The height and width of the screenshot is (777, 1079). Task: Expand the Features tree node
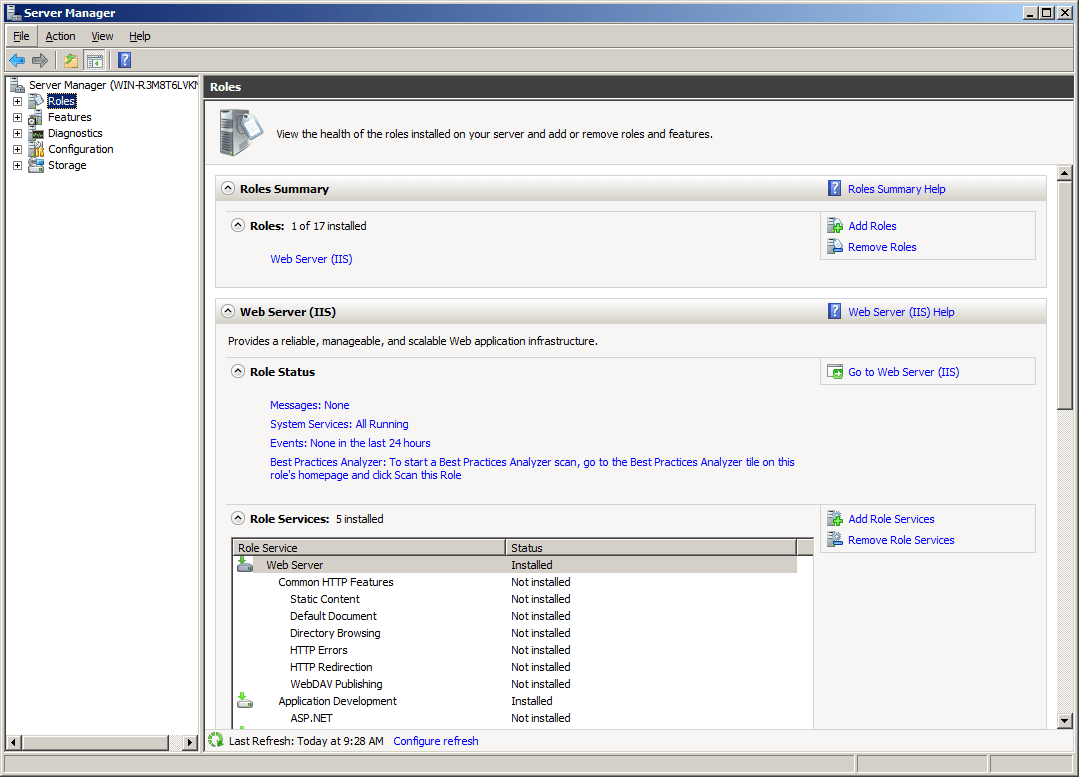(17, 117)
